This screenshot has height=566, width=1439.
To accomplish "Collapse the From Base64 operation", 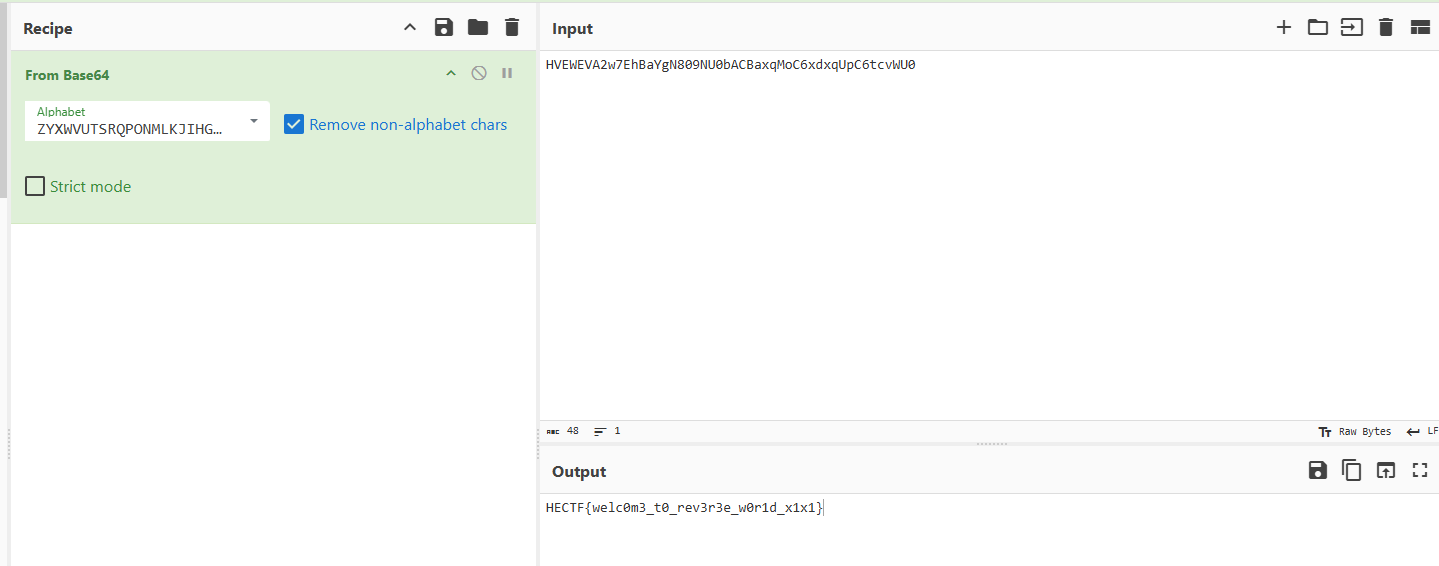I will [x=451, y=73].
